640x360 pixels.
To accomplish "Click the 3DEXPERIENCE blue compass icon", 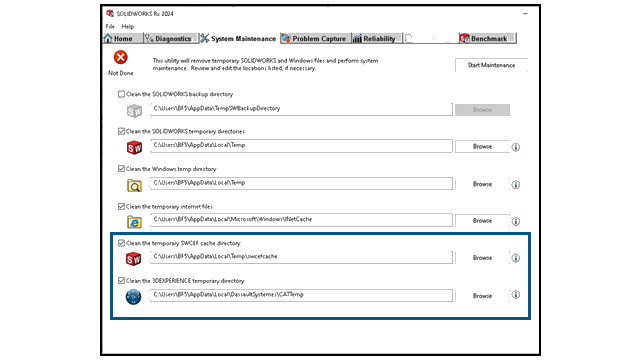I will point(133,297).
